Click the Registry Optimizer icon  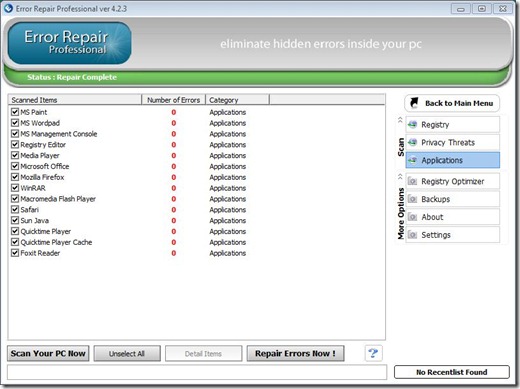click(413, 181)
